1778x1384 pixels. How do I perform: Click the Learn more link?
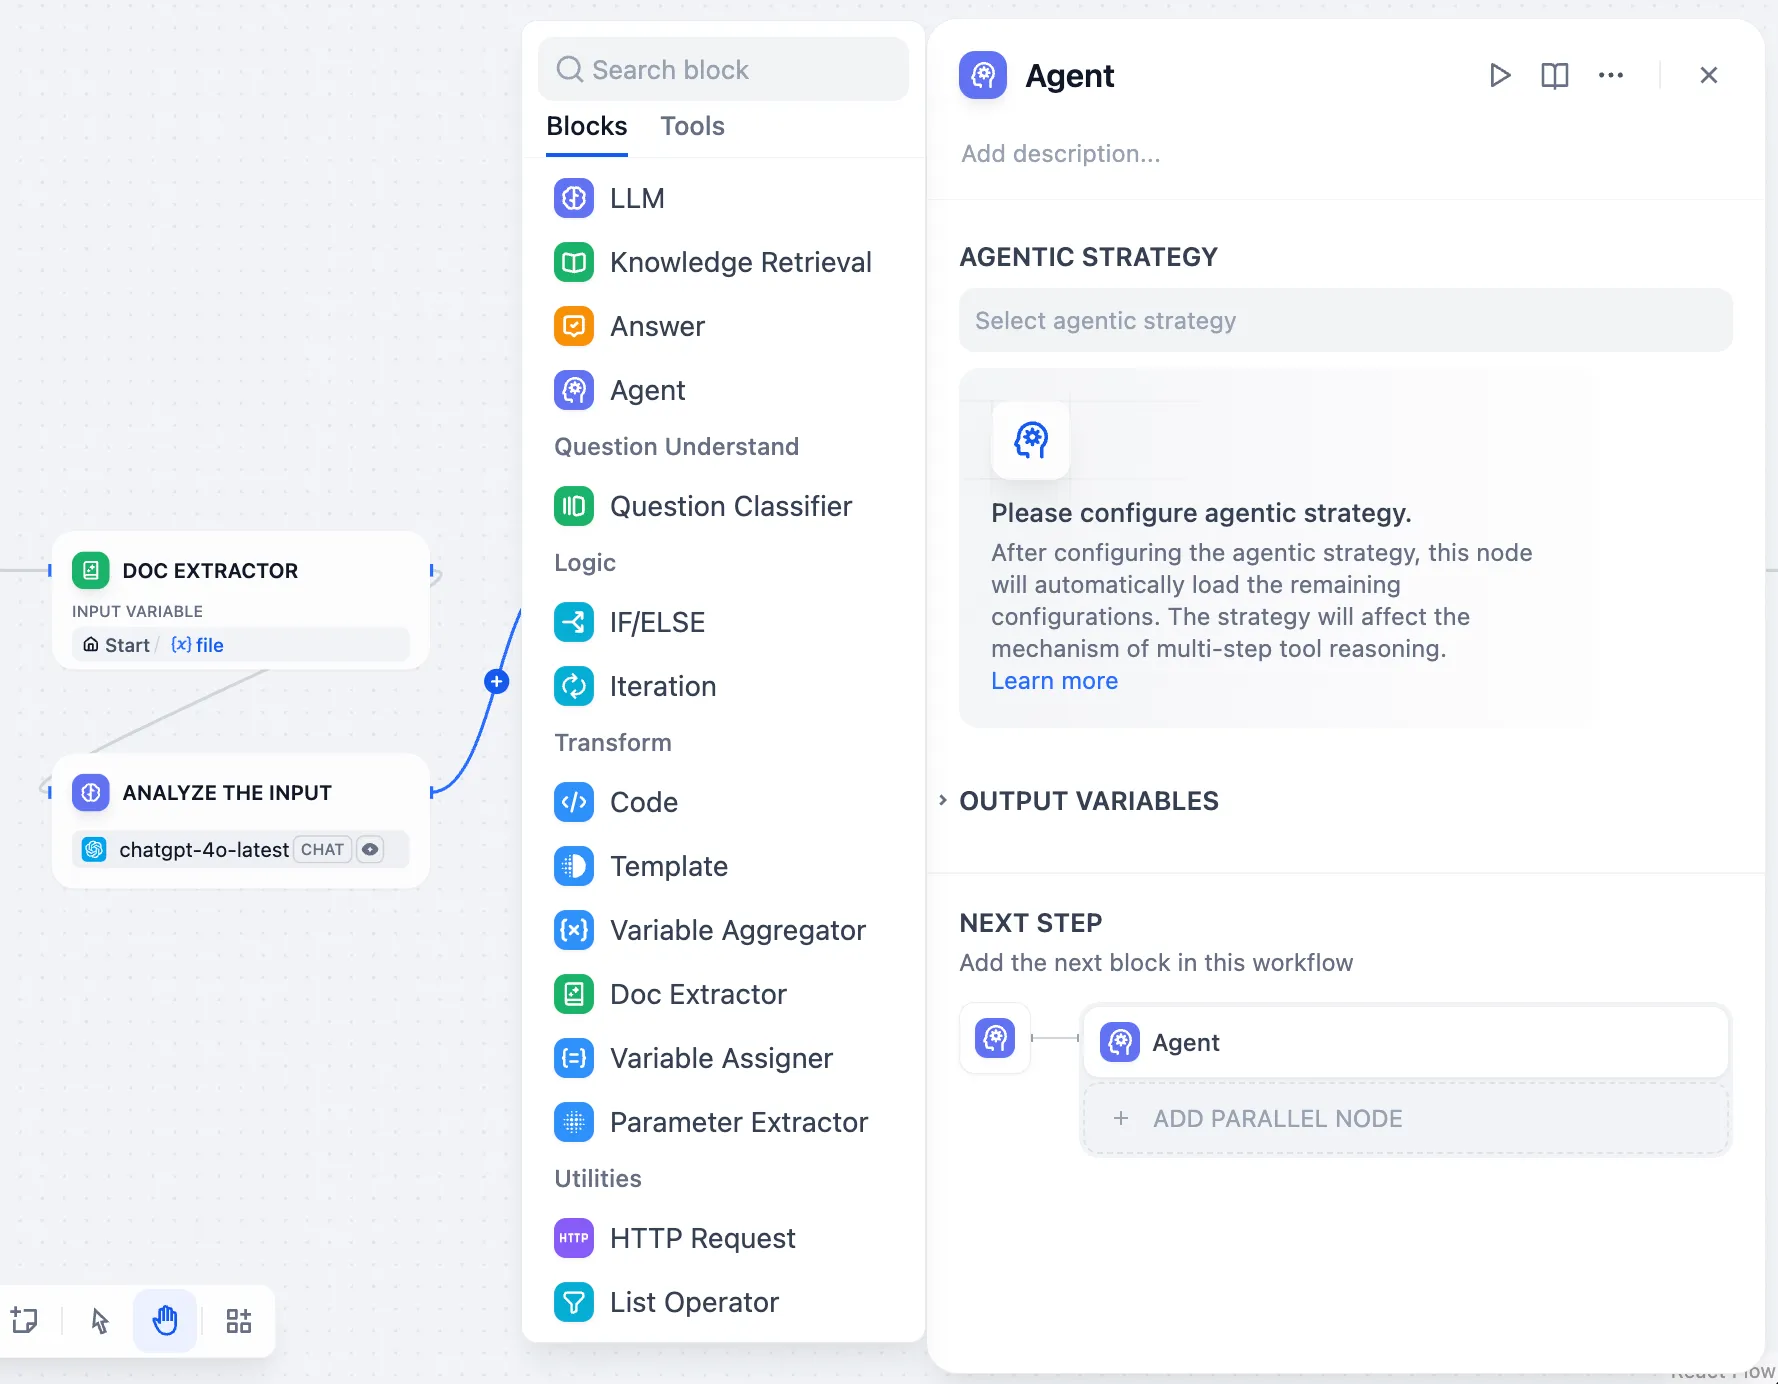1054,681
